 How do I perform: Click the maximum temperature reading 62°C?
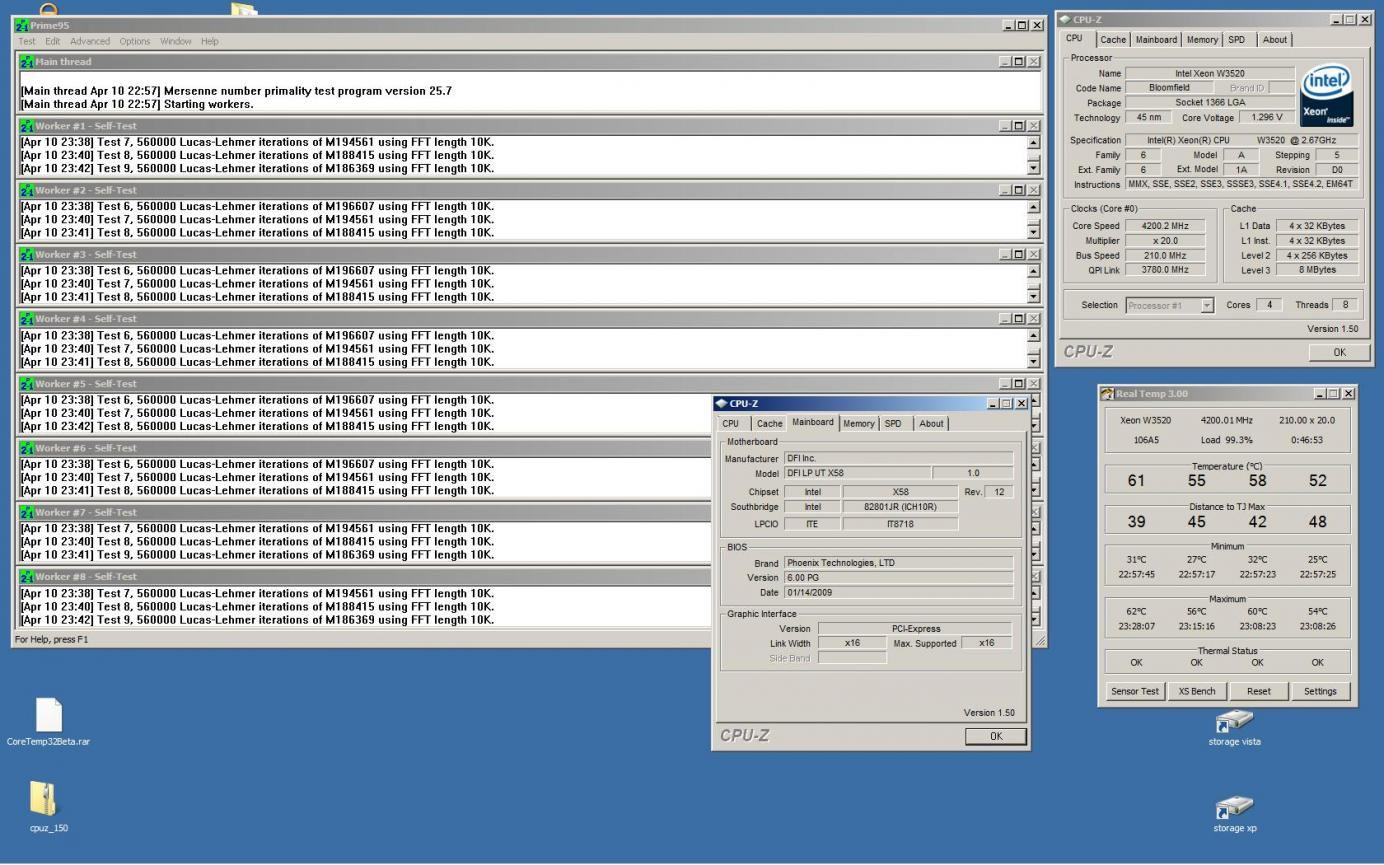coord(1136,612)
